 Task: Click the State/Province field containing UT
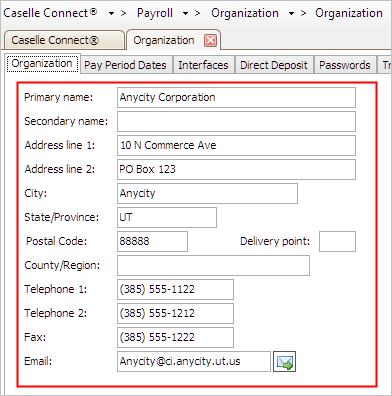tap(167, 217)
